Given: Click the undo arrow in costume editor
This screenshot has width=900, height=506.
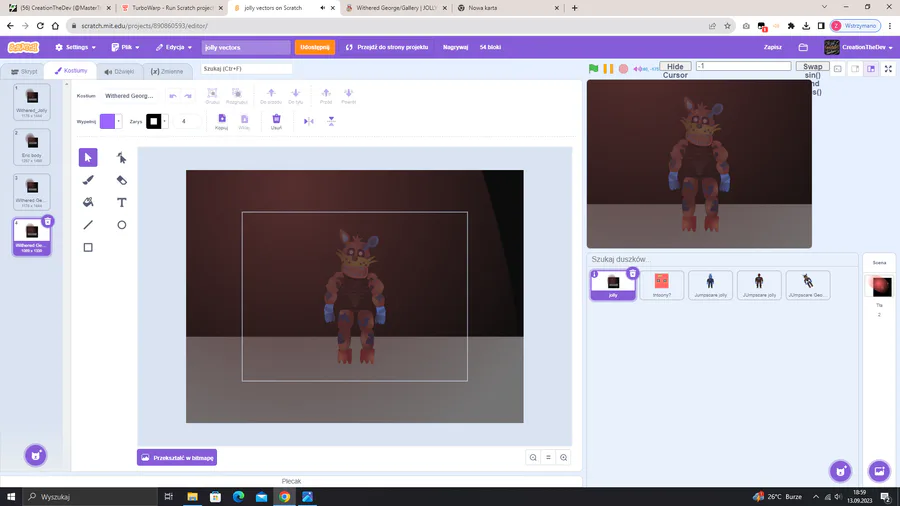Looking at the screenshot, I should [173, 96].
